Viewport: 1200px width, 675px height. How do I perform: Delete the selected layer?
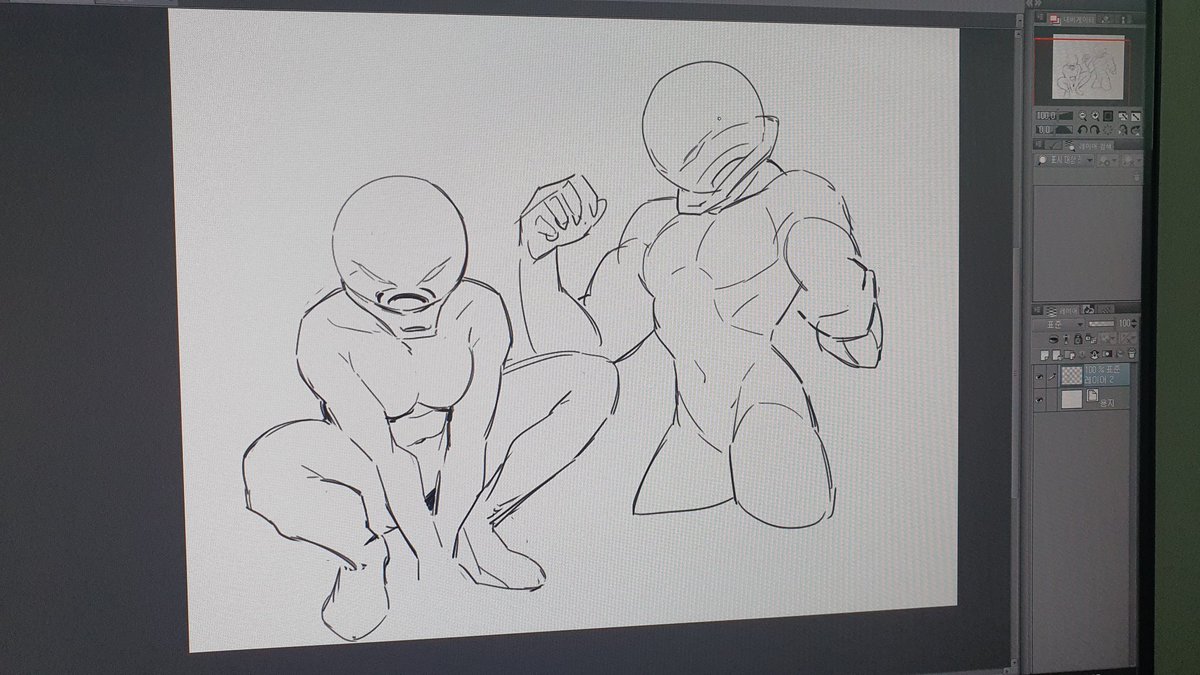1132,353
